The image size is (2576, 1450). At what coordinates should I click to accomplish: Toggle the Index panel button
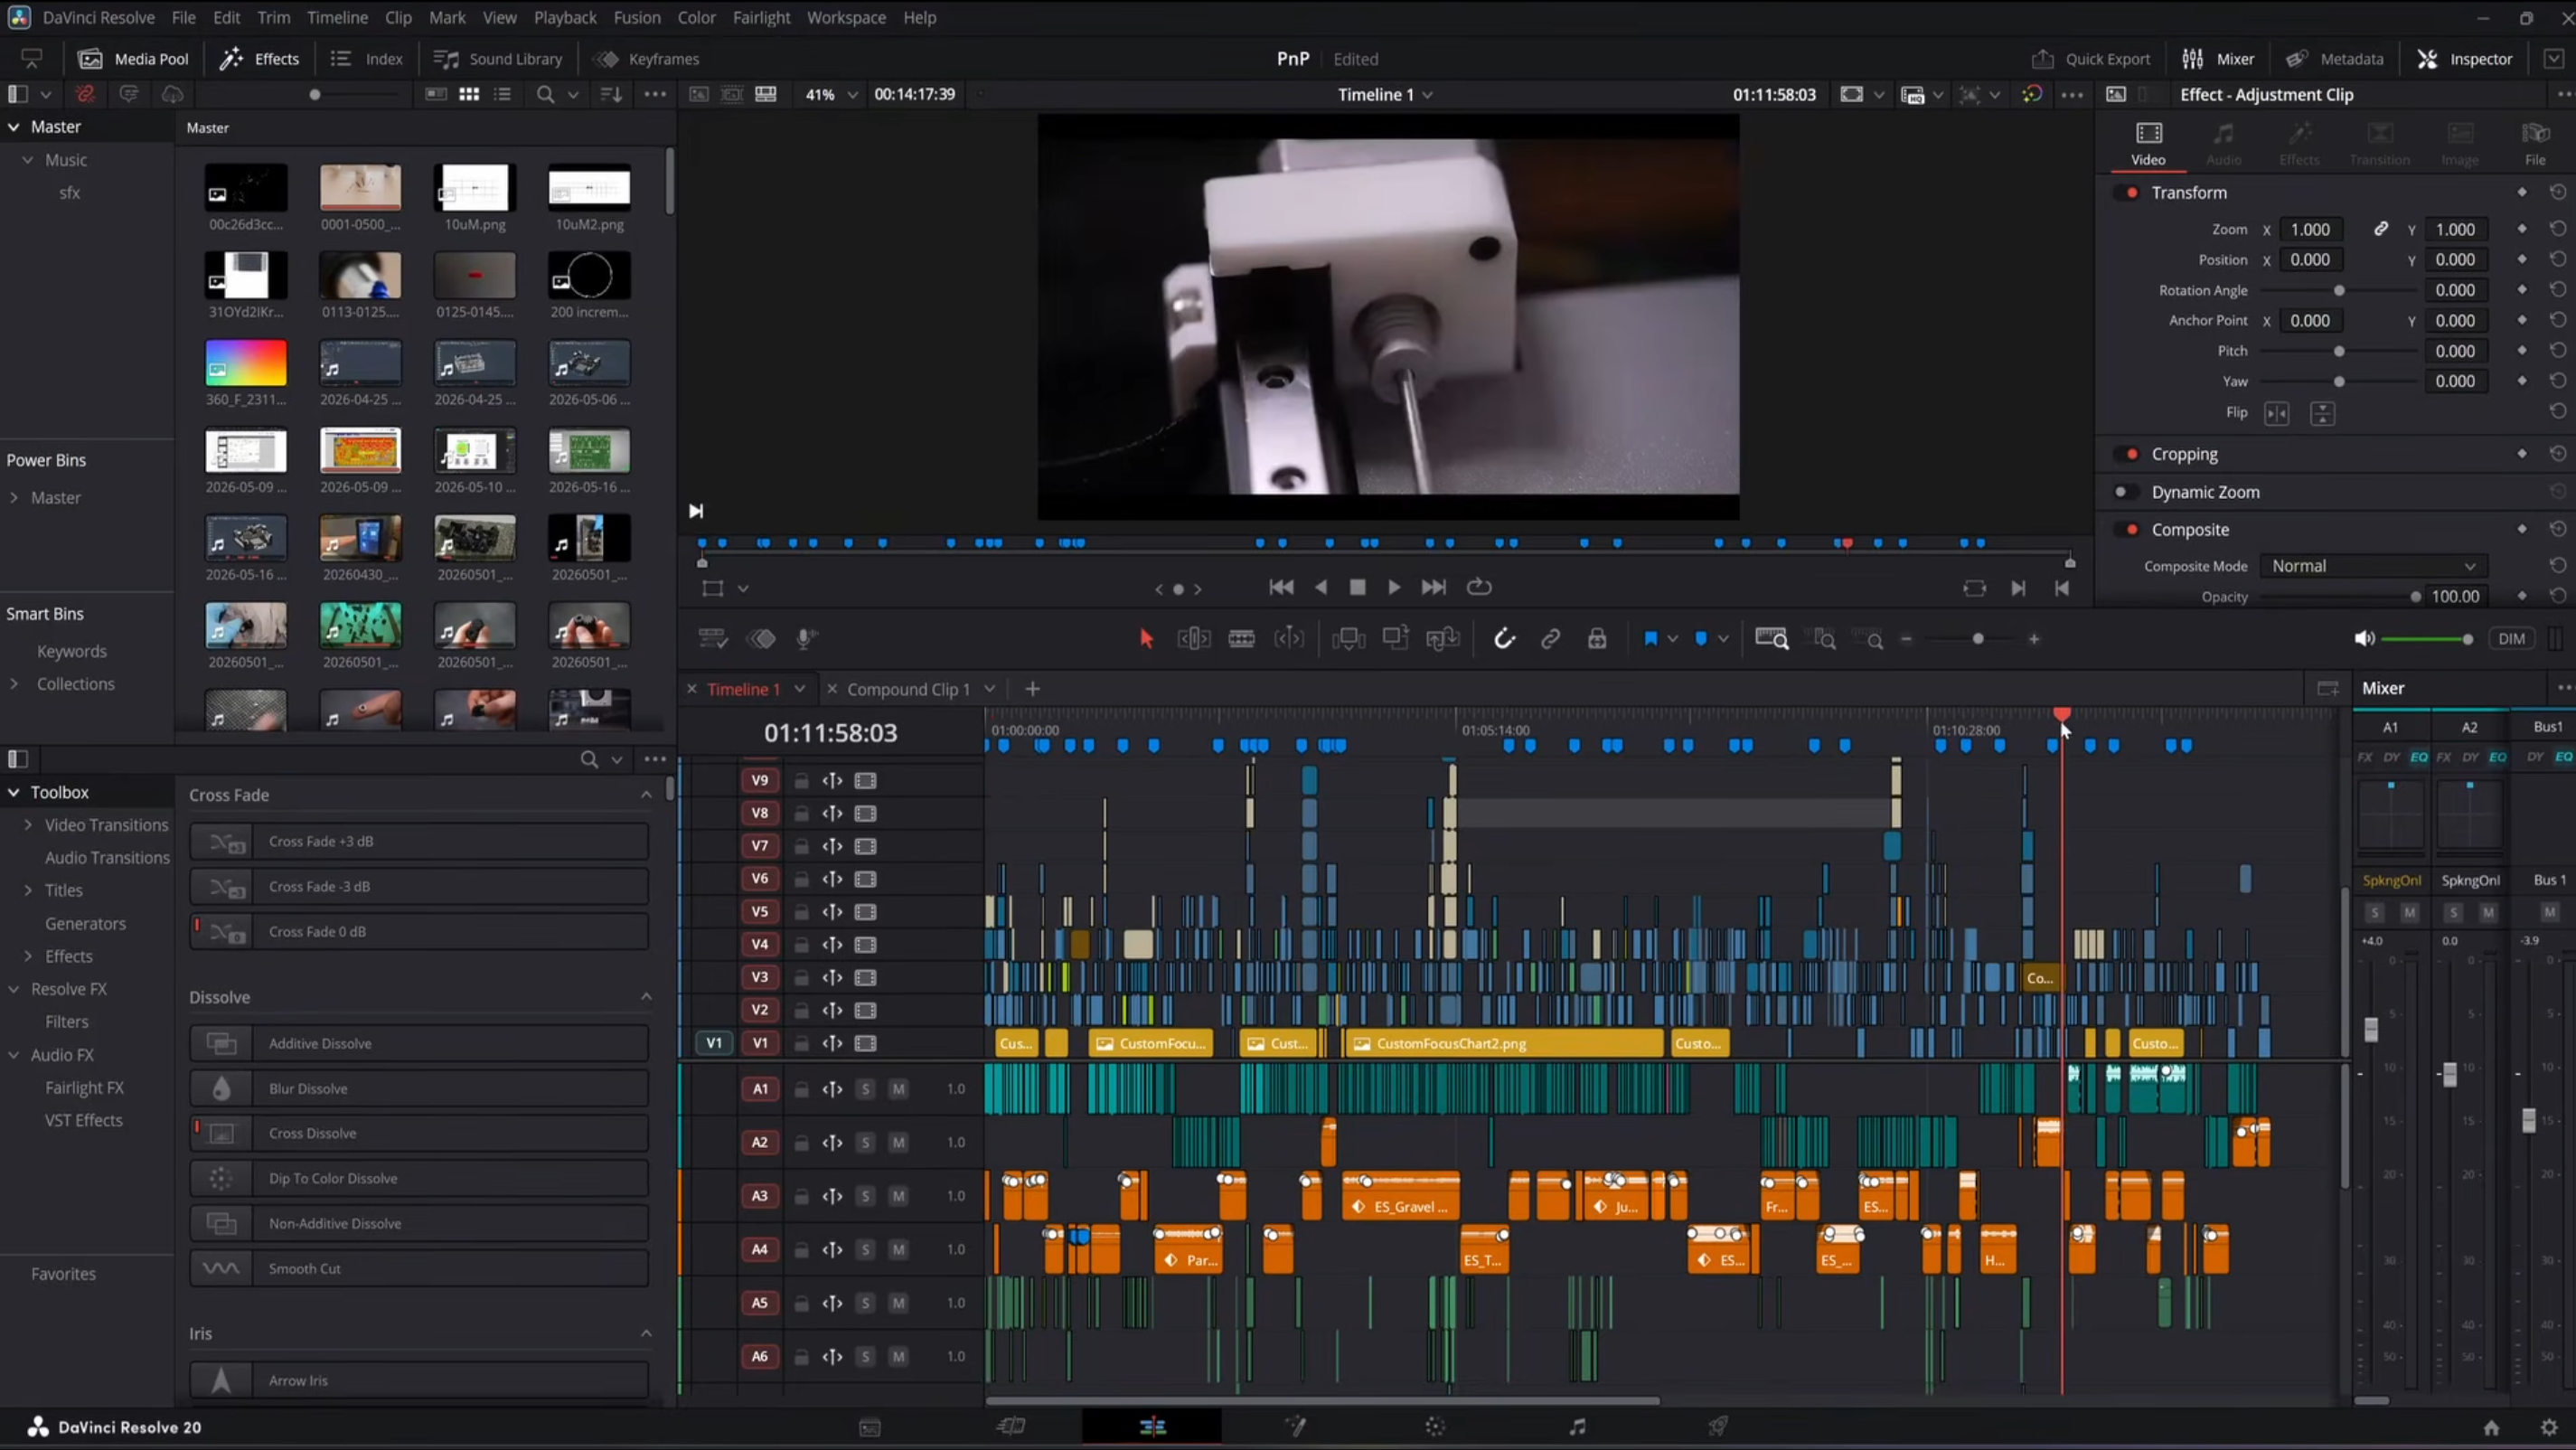367,59
